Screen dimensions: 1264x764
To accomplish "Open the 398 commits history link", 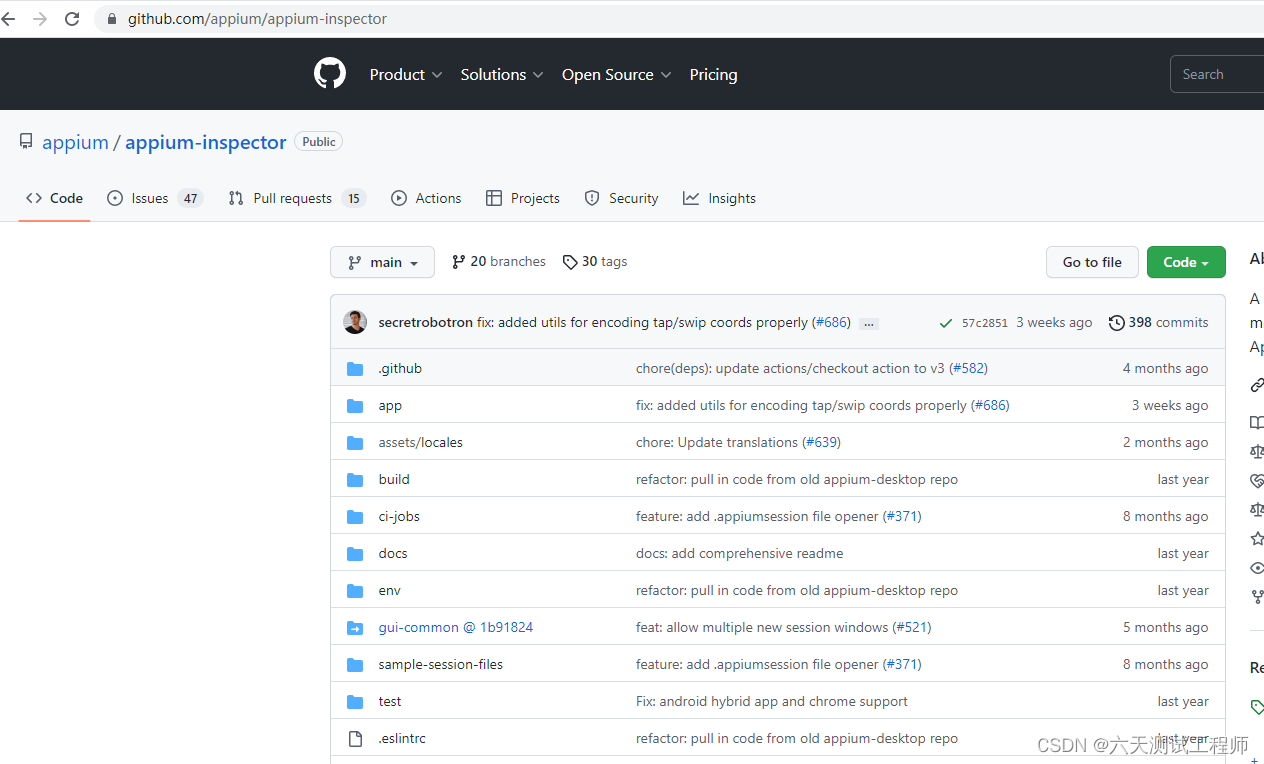I will click(1159, 323).
